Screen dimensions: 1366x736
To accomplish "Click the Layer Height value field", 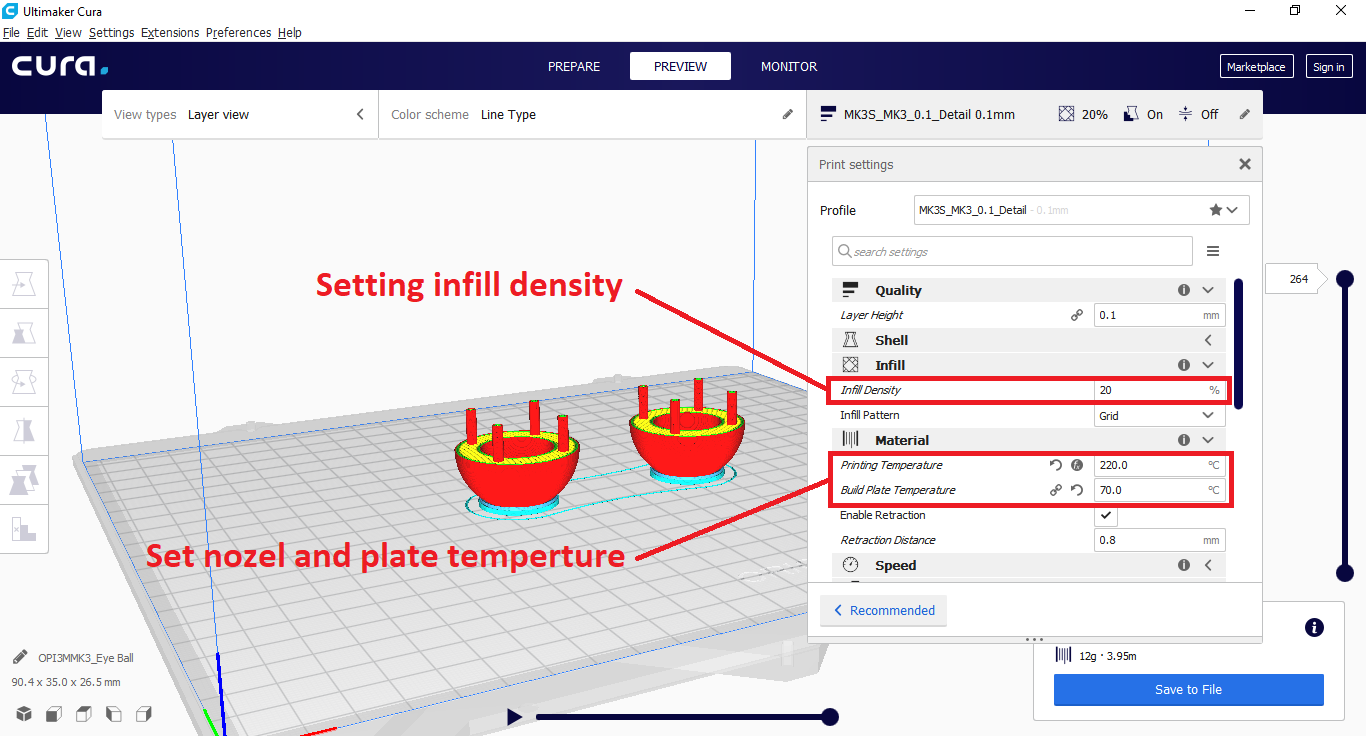I will tap(1159, 315).
